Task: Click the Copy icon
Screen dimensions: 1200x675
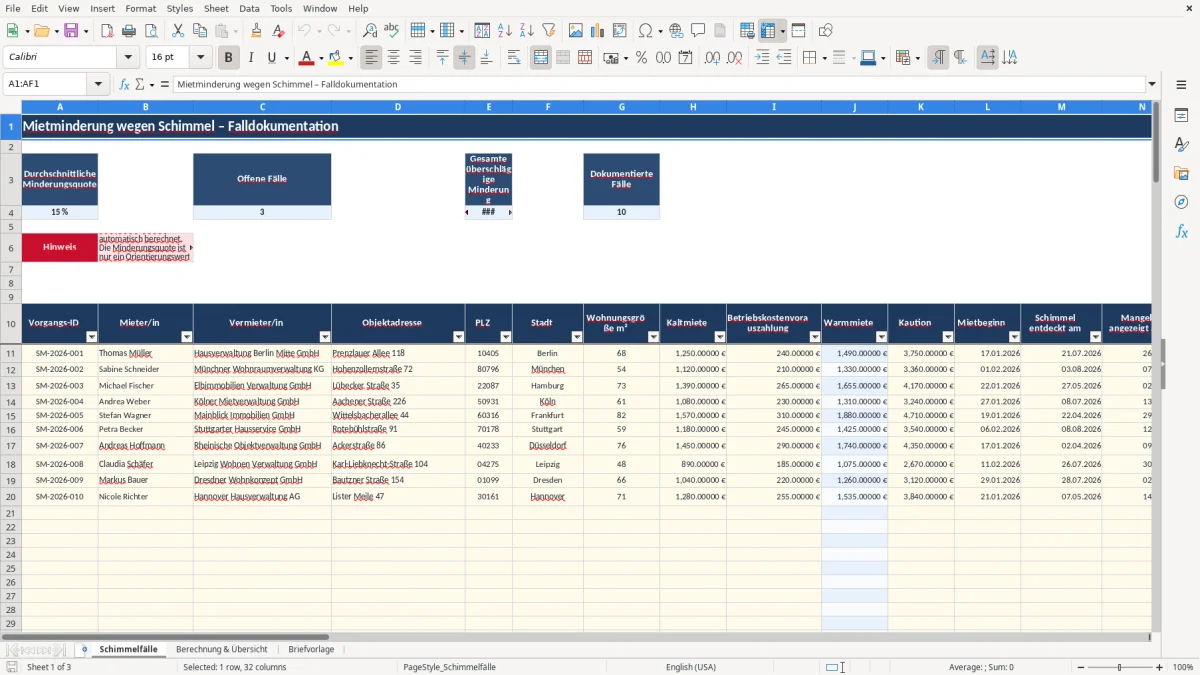Action: (x=199, y=31)
